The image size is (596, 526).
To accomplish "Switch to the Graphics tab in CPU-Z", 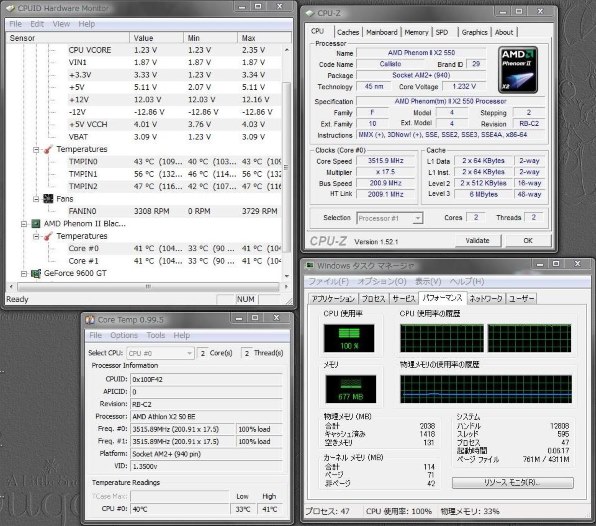I will coord(474,32).
